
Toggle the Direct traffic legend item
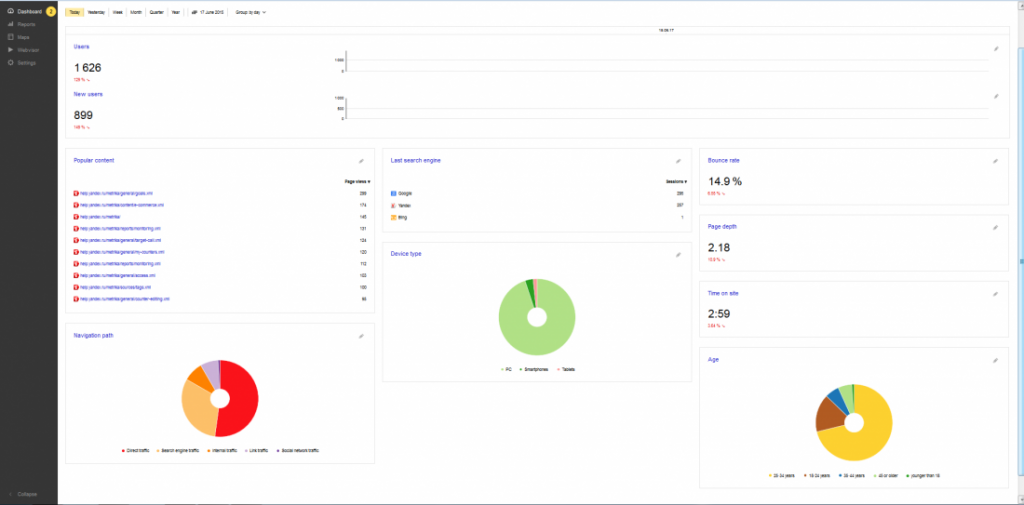136,451
